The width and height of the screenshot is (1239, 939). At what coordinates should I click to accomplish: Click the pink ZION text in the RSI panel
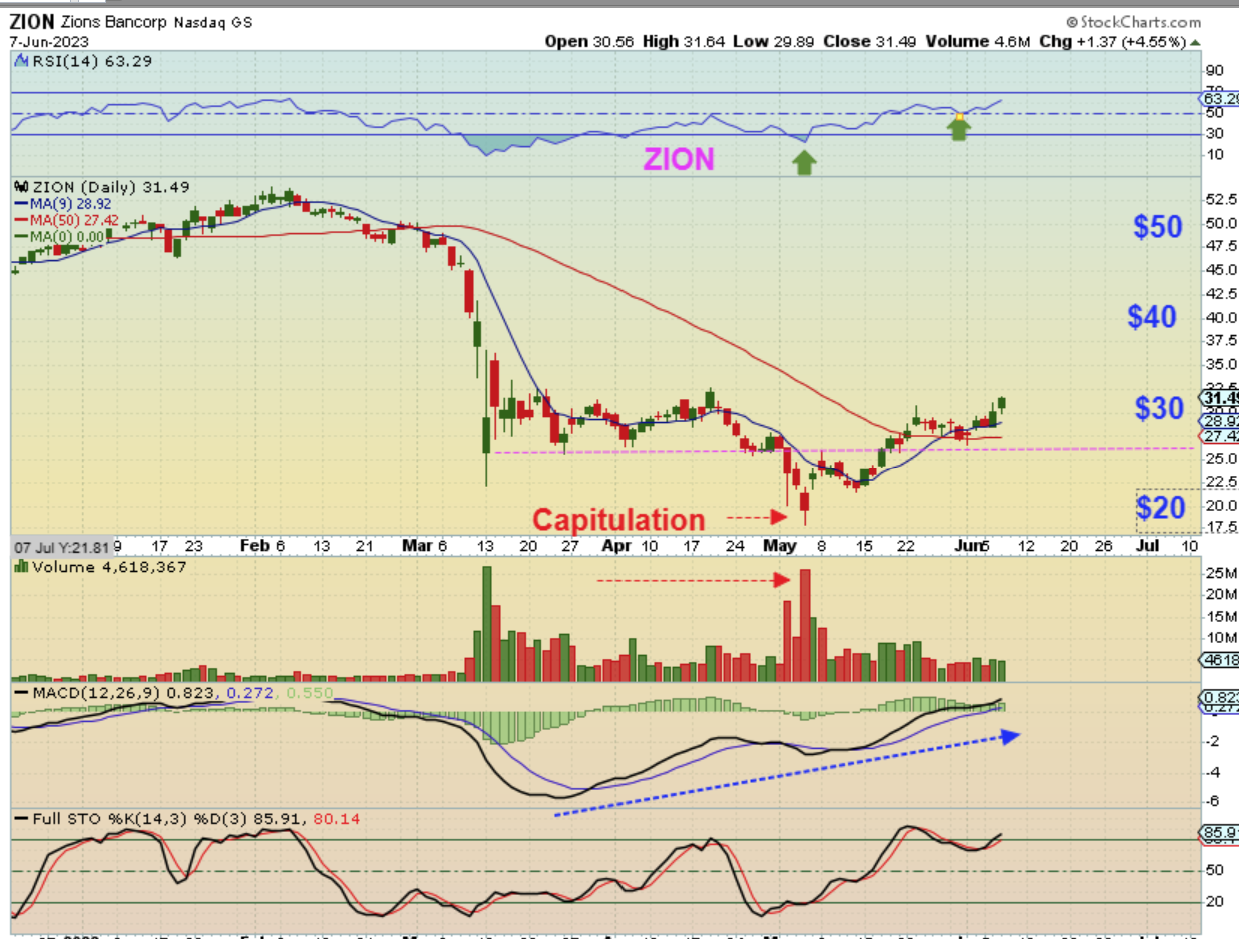pos(678,159)
